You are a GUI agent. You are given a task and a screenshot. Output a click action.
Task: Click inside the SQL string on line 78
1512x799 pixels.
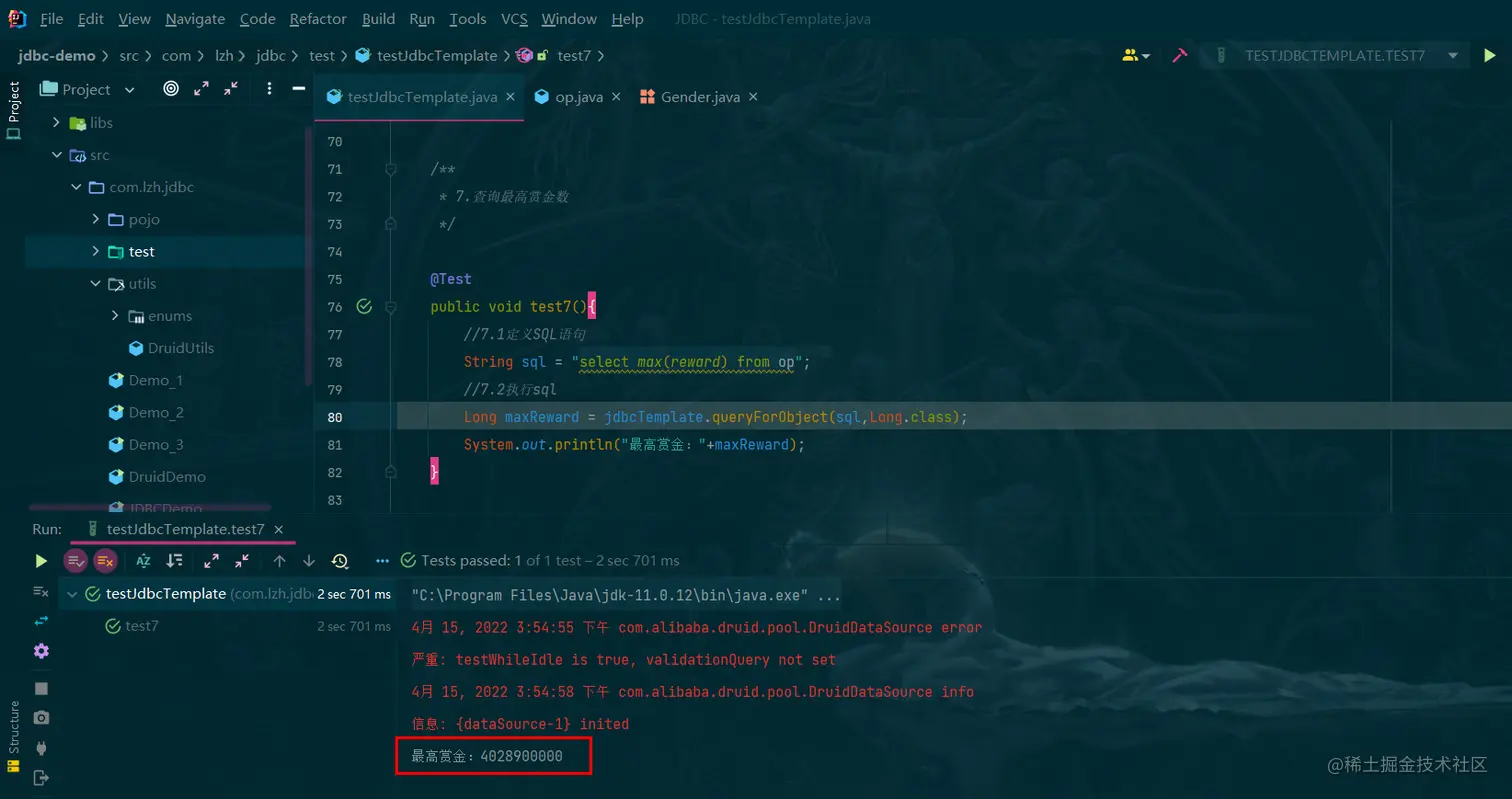click(x=688, y=362)
